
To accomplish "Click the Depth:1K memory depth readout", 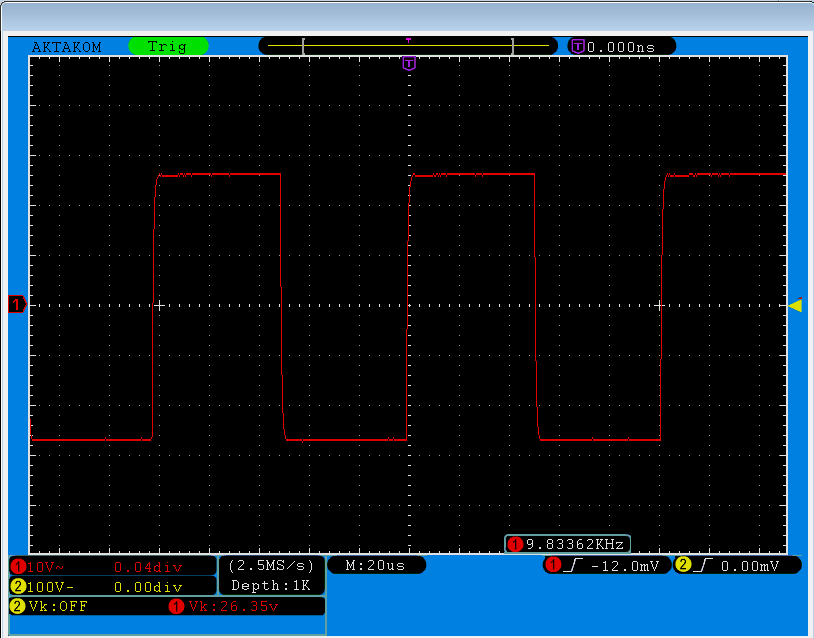I will click(x=270, y=586).
